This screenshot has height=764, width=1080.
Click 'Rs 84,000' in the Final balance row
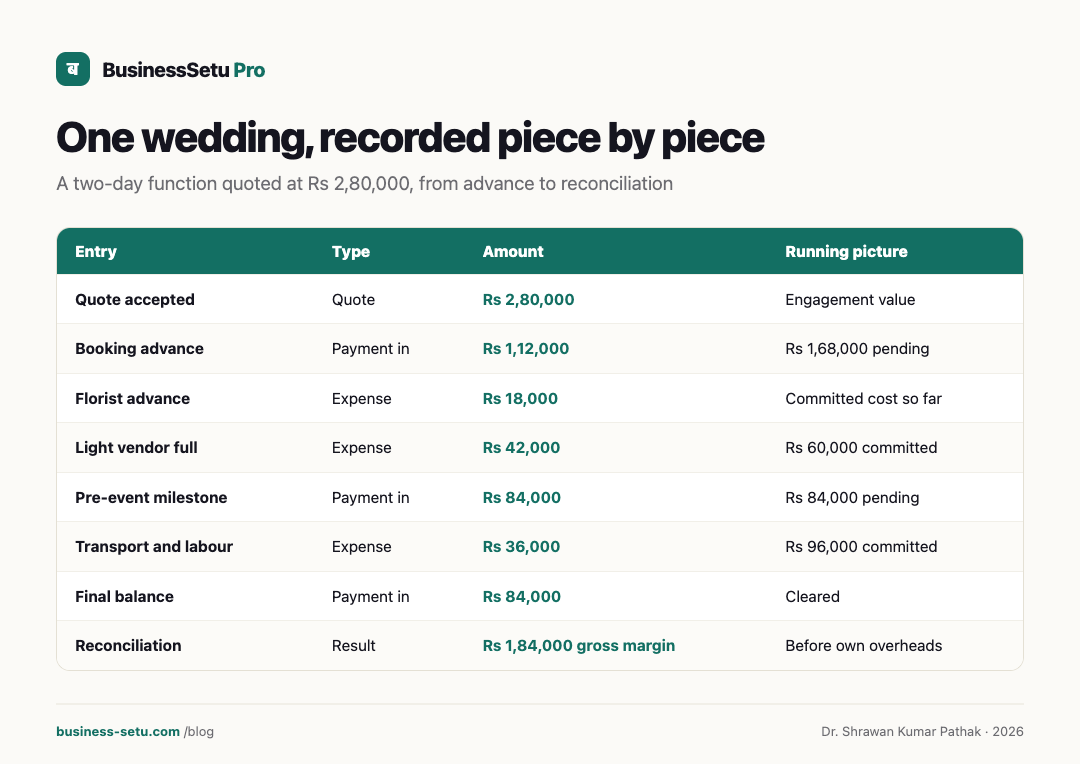pyautogui.click(x=521, y=597)
